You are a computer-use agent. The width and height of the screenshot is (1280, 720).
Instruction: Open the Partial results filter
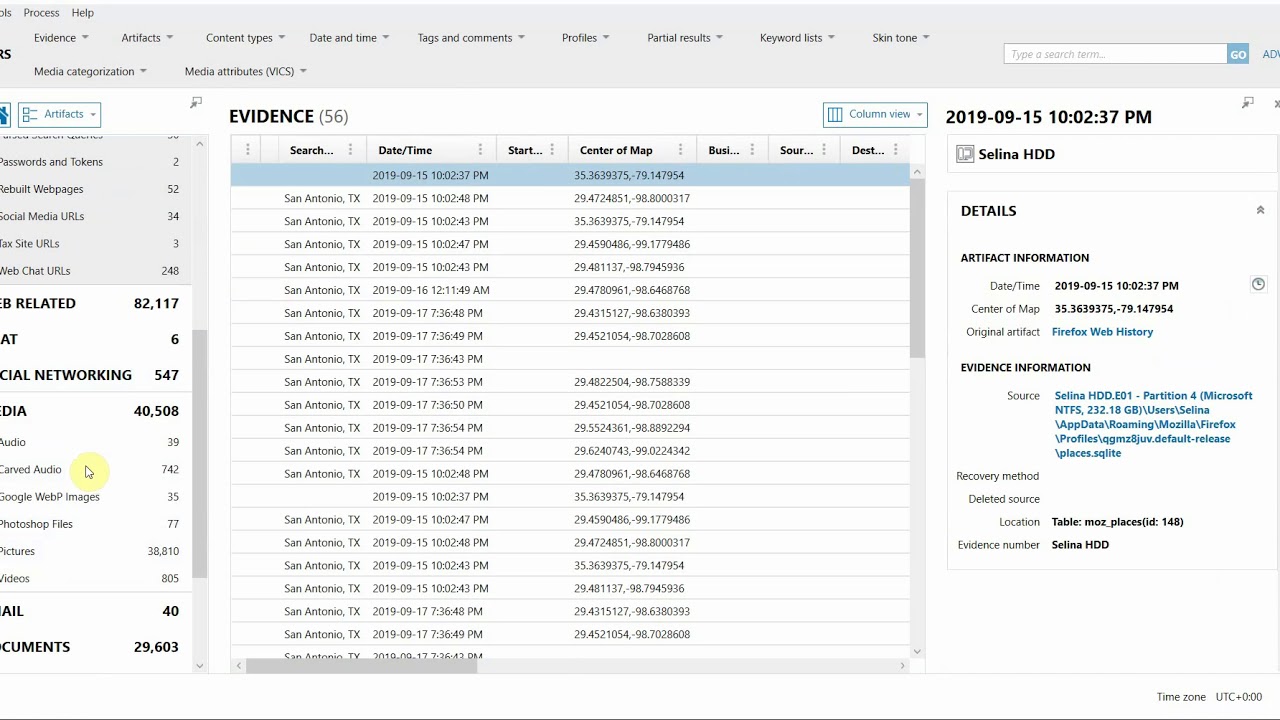pos(685,38)
